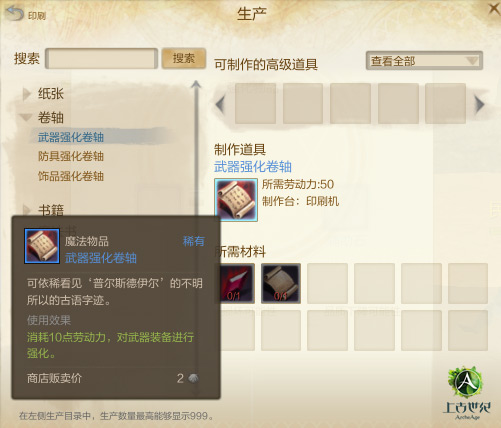Select 饰品强化卷轴 in the recipe list

pyautogui.click(x=71, y=176)
